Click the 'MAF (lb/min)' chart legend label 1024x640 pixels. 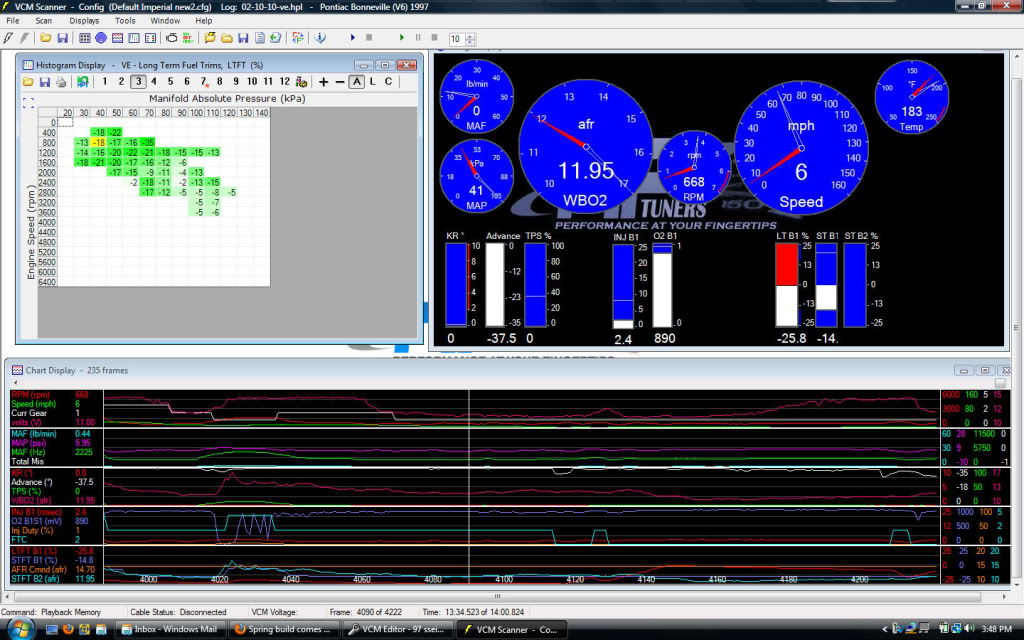point(34,434)
